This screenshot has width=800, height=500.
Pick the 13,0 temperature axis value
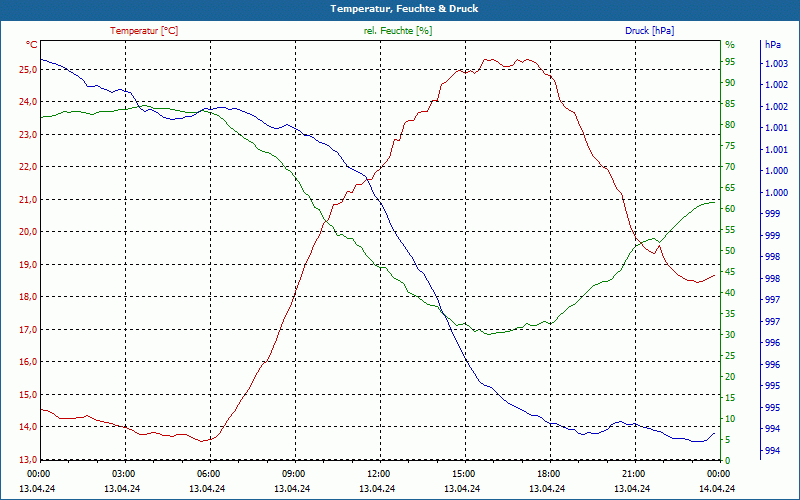[28, 460]
